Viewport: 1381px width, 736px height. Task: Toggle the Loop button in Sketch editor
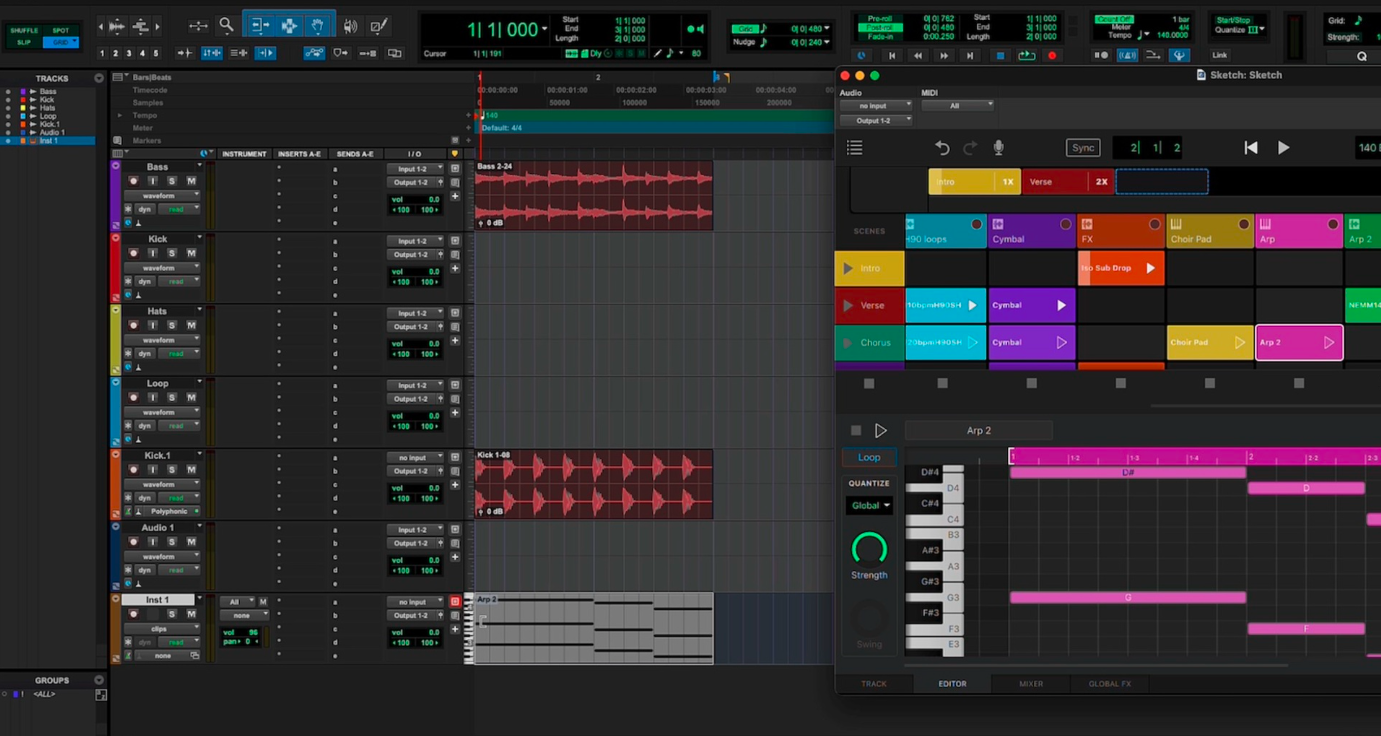(x=869, y=457)
